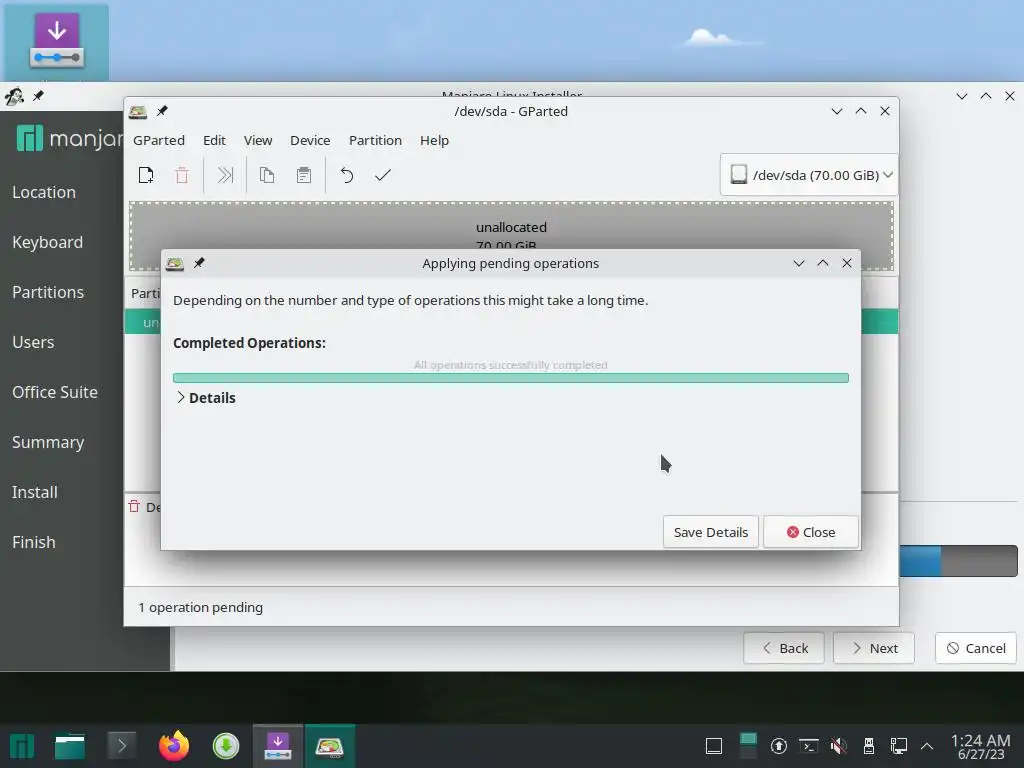Click Back in the Manjaro installer
Viewport: 1024px width, 768px height.
pos(784,648)
